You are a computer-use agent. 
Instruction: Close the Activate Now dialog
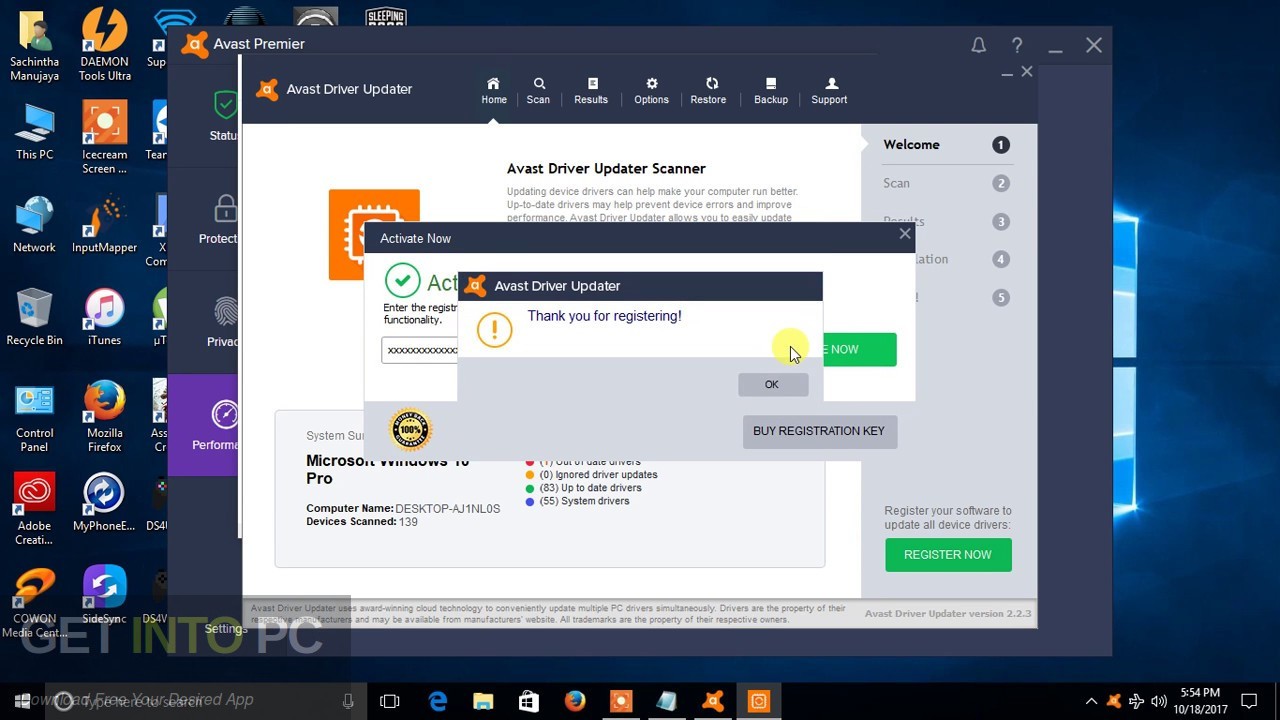pyautogui.click(x=905, y=233)
